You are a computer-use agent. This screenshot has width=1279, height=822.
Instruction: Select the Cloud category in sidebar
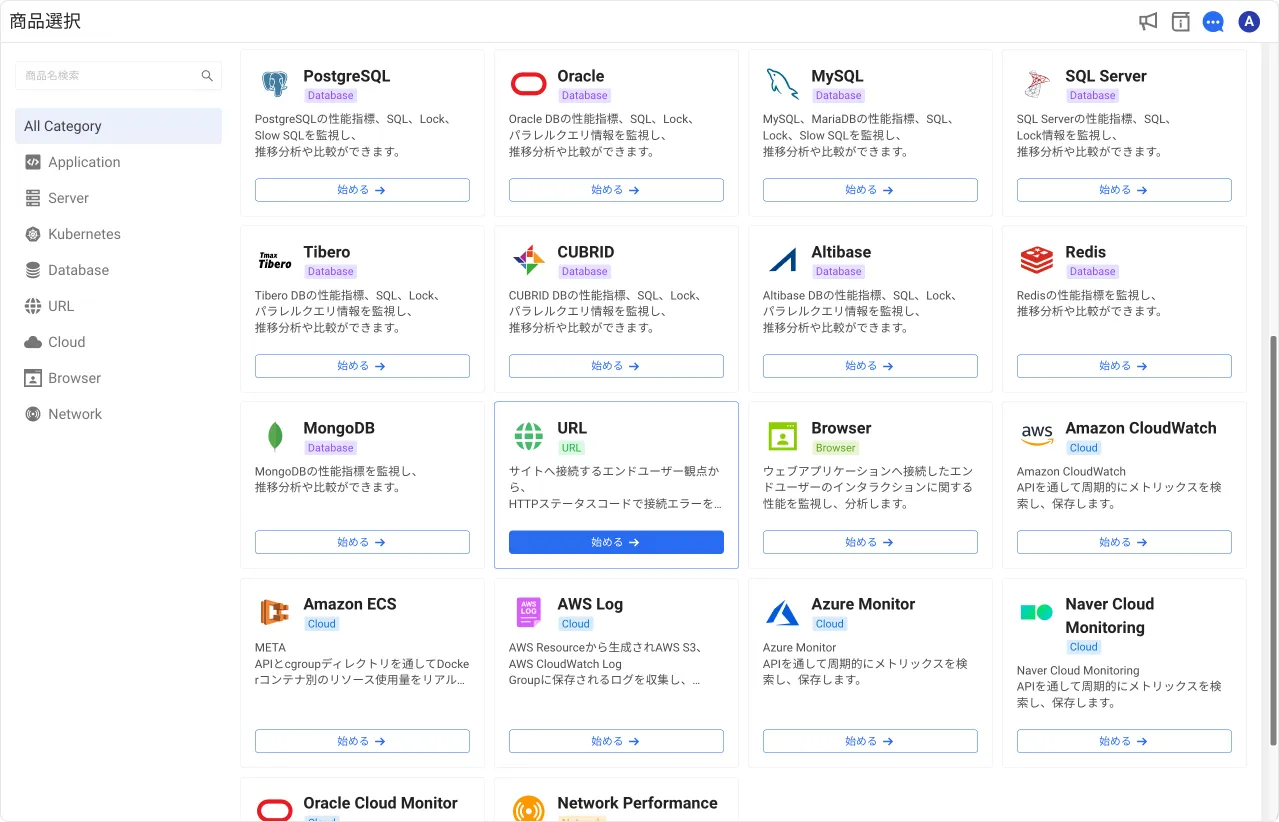118,342
